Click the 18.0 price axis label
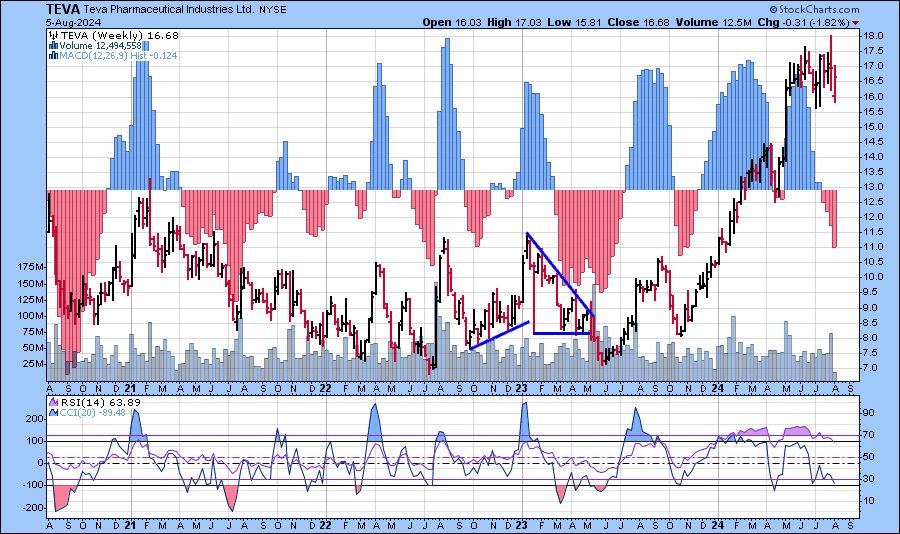The height and width of the screenshot is (534, 900). pos(872,36)
